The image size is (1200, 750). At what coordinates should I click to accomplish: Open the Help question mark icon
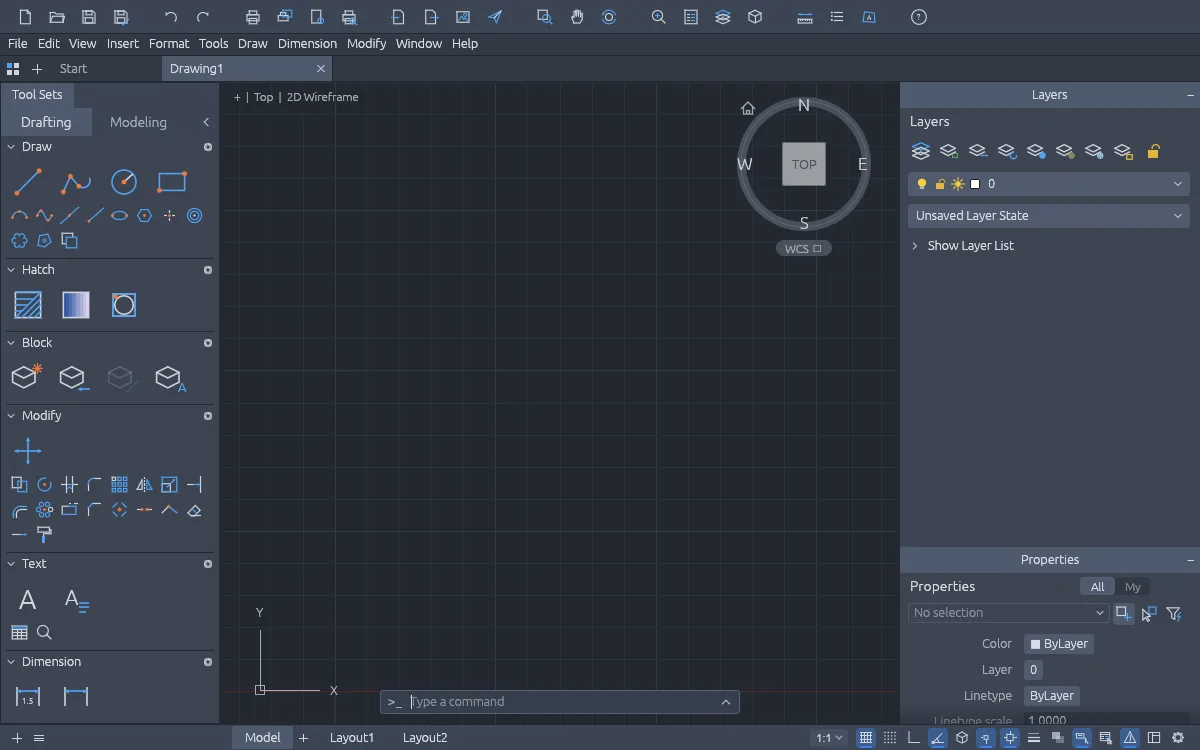919,17
